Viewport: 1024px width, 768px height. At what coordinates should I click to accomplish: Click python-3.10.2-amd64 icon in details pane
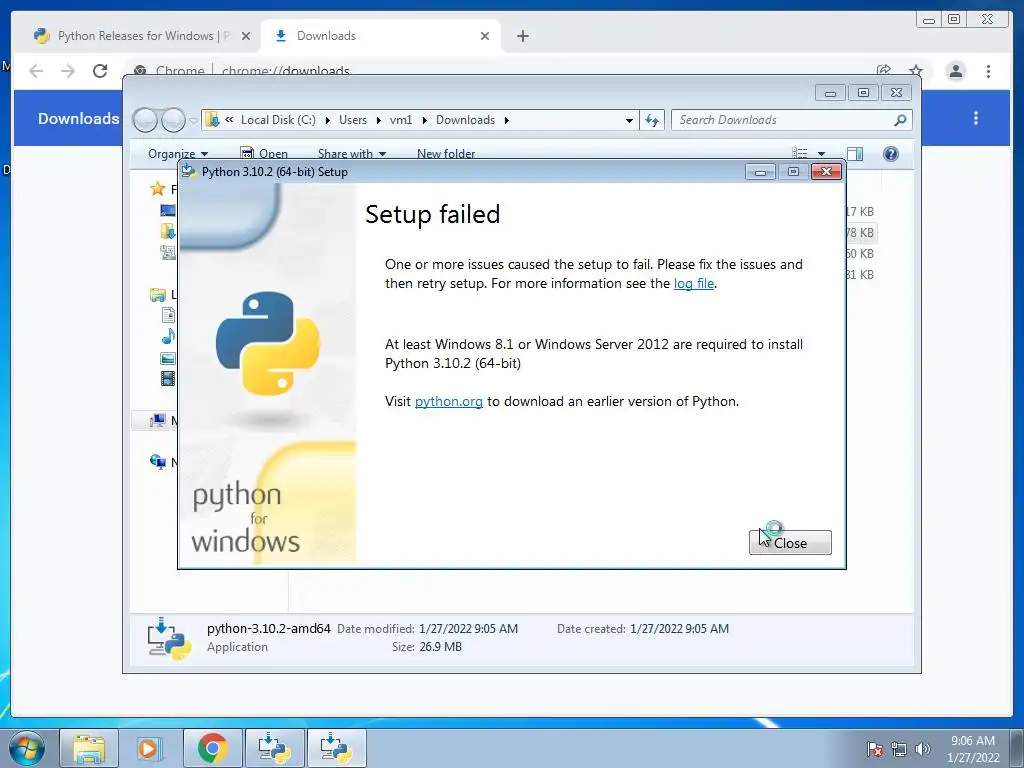point(169,638)
